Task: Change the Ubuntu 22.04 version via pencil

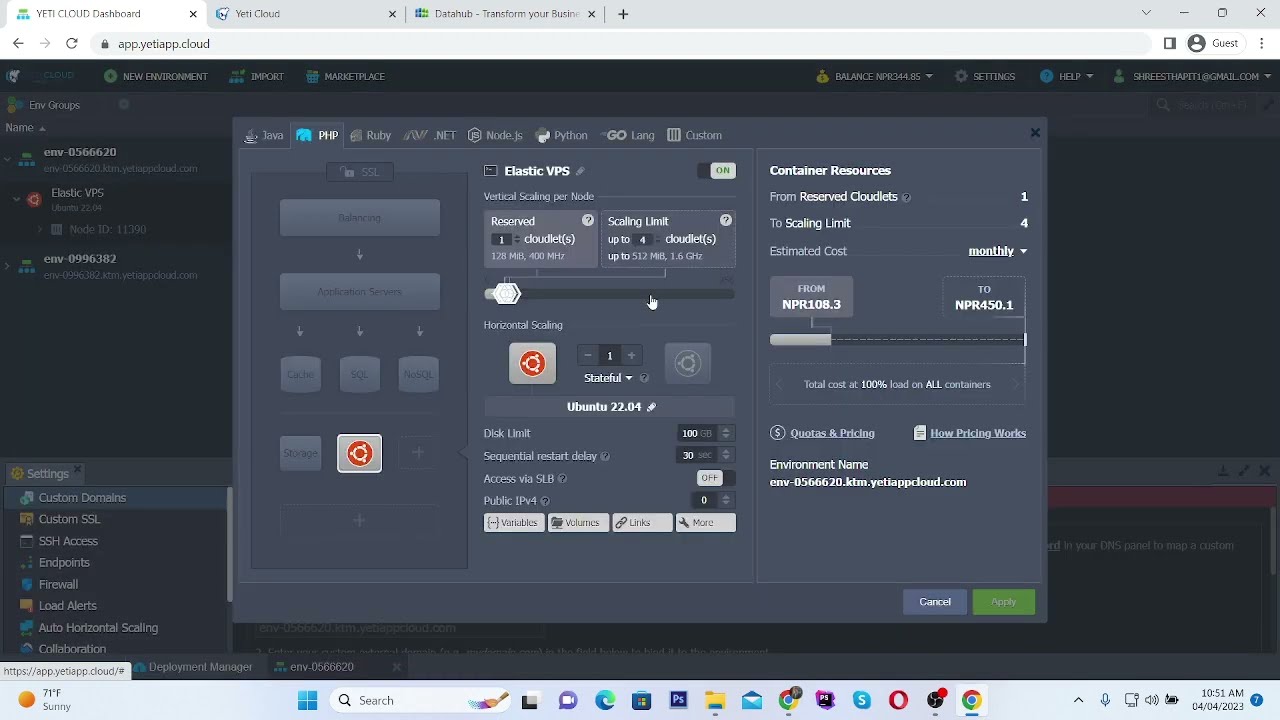Action: tap(652, 407)
